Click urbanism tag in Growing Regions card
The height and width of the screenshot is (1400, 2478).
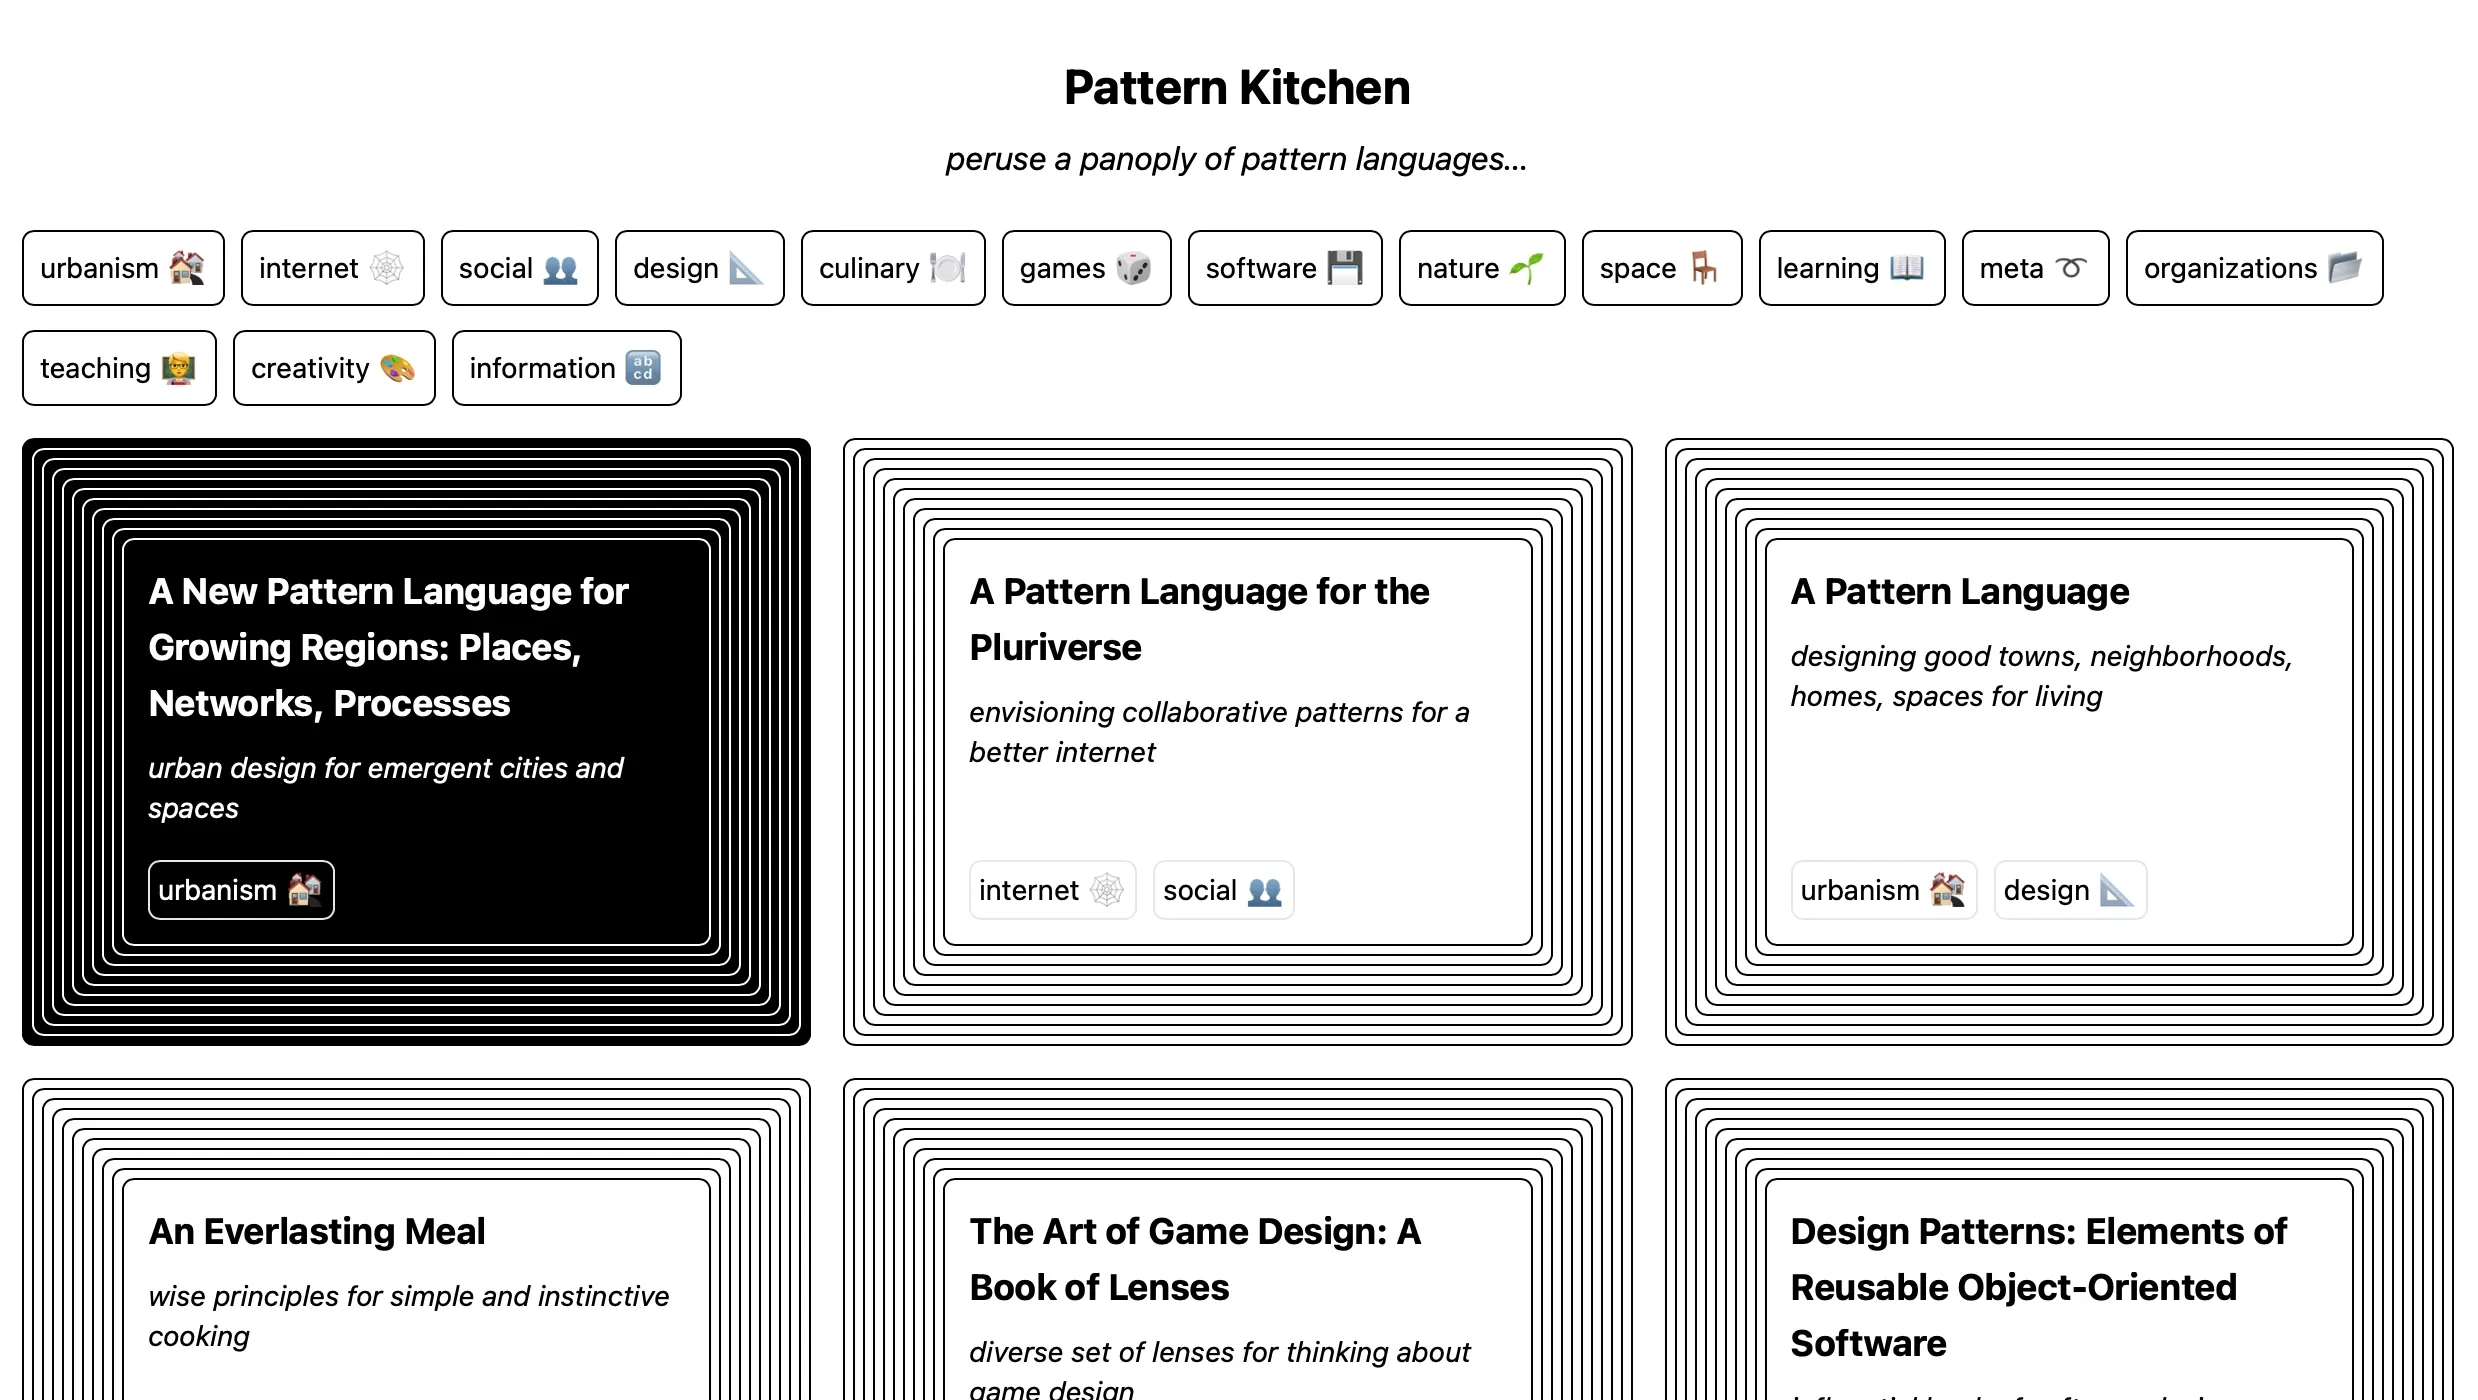pos(241,890)
